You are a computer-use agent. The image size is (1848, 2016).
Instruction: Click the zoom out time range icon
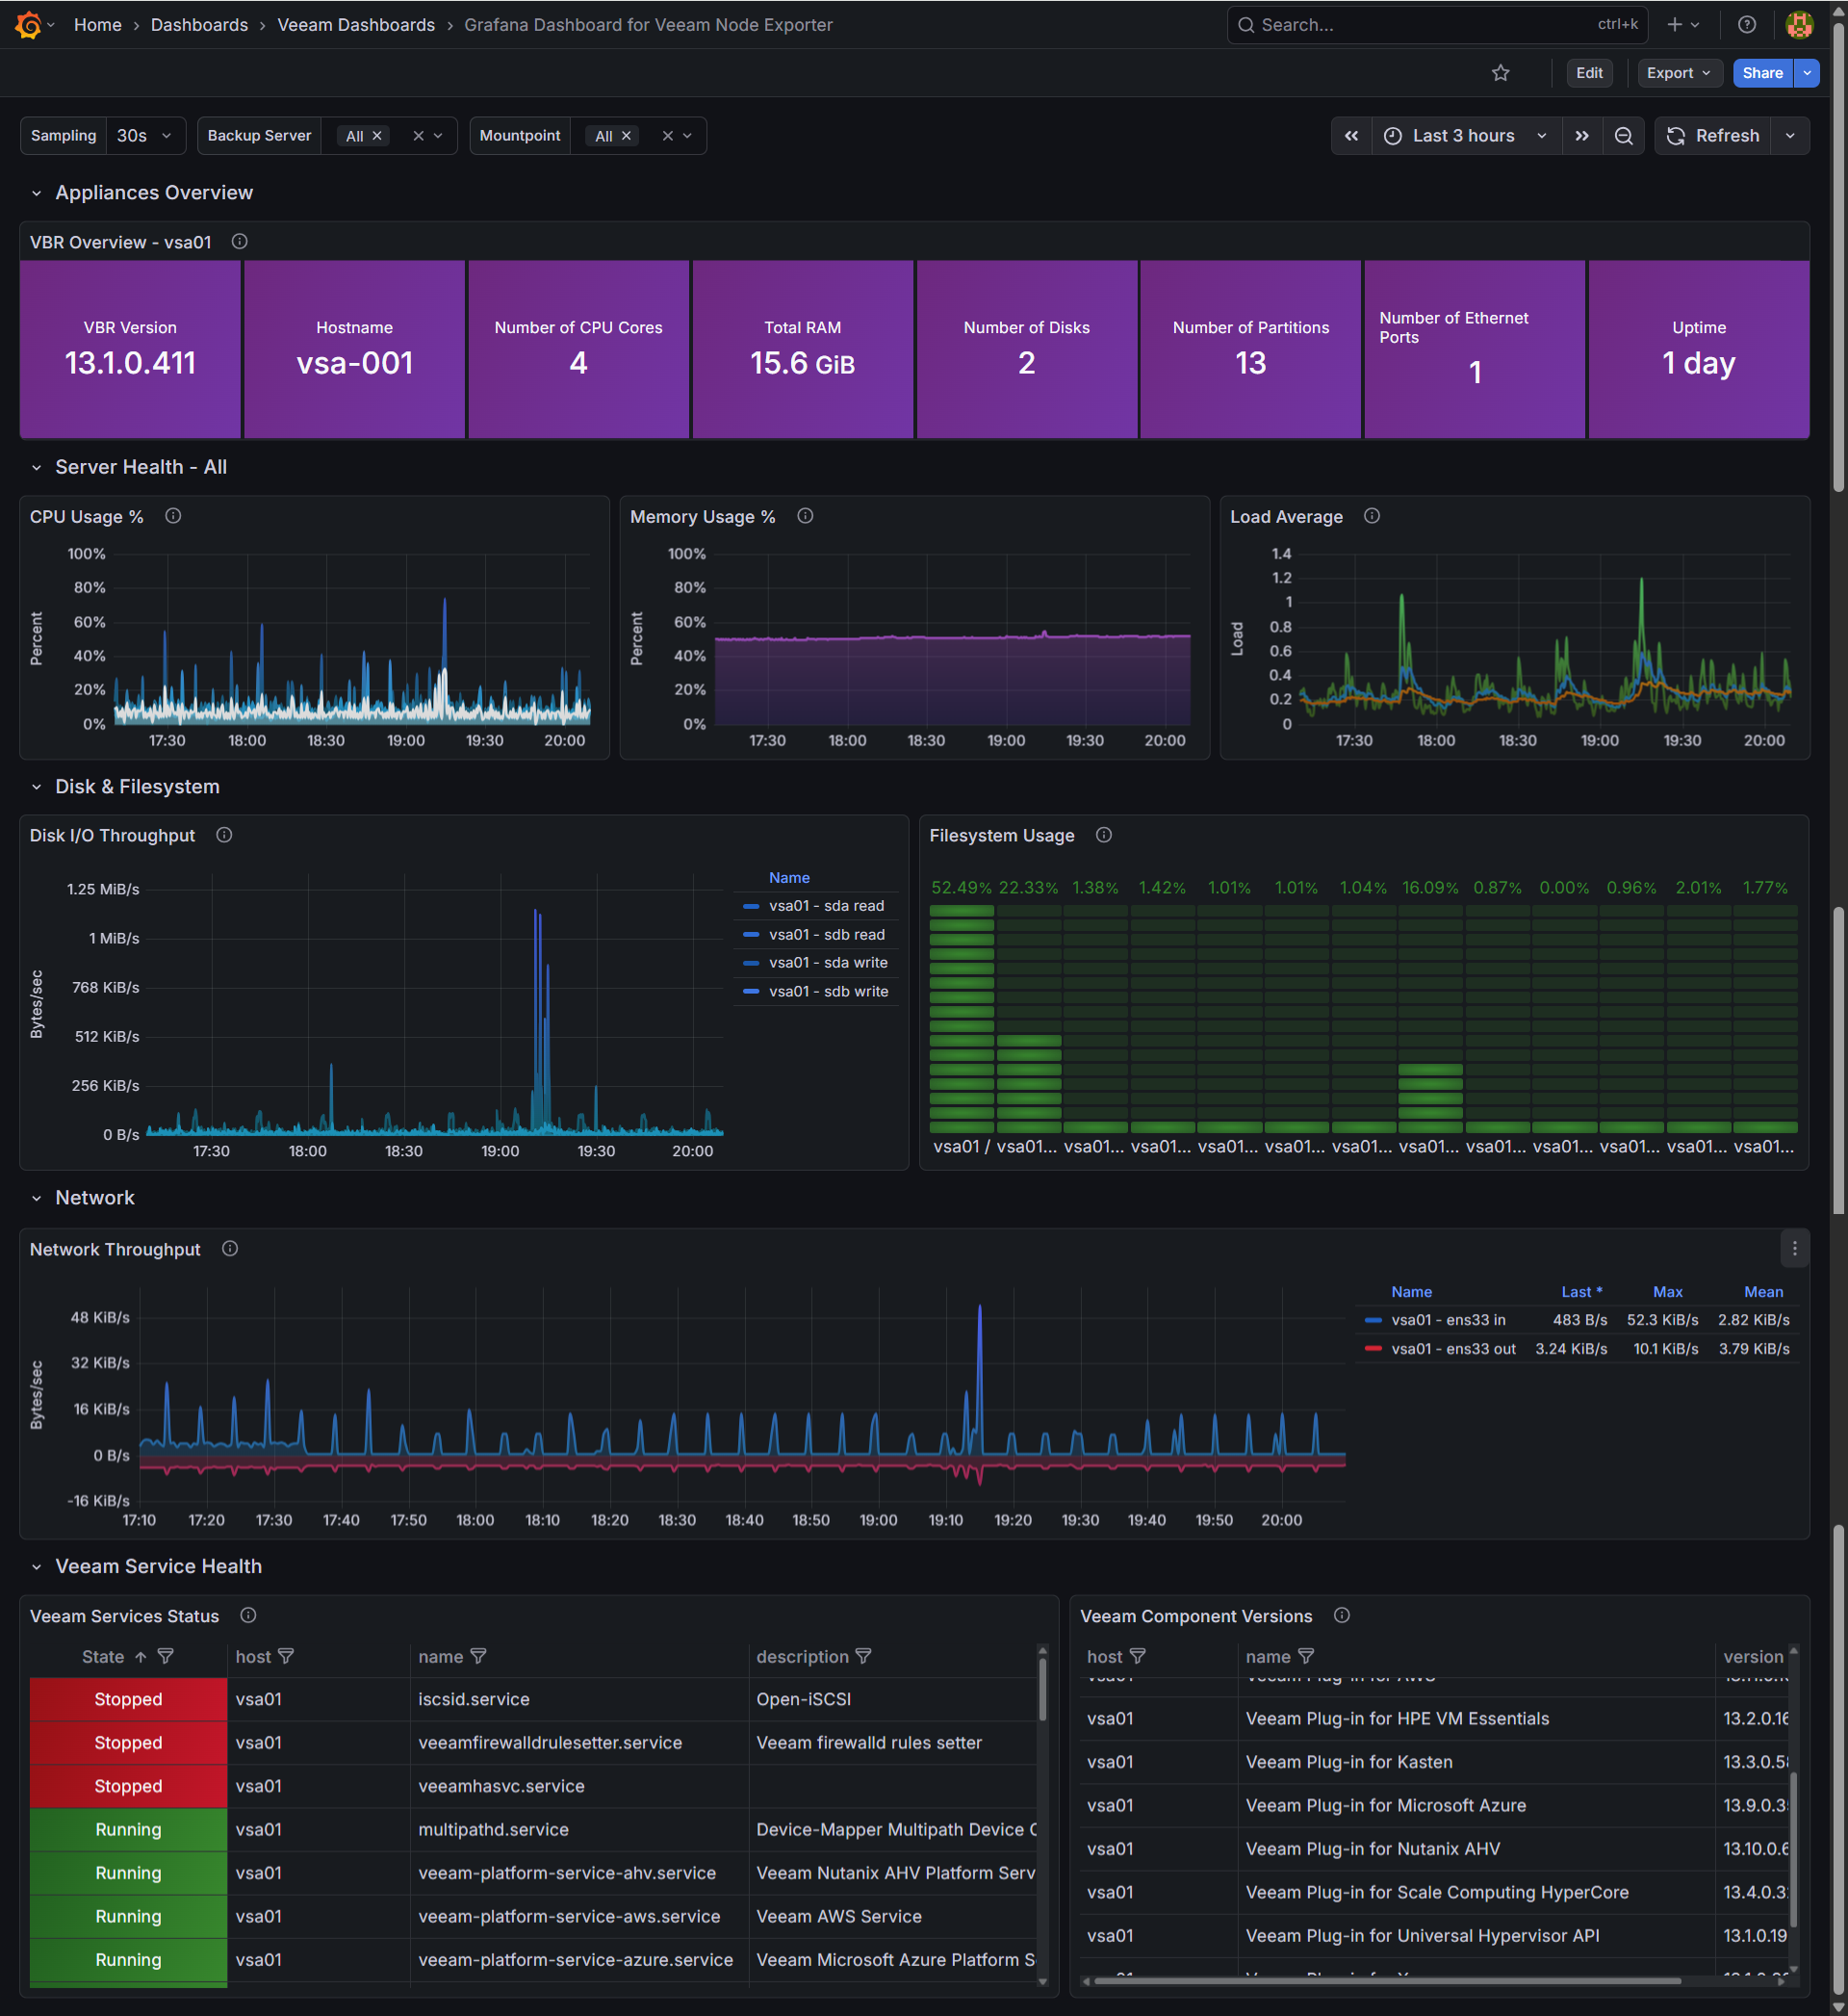(1624, 136)
